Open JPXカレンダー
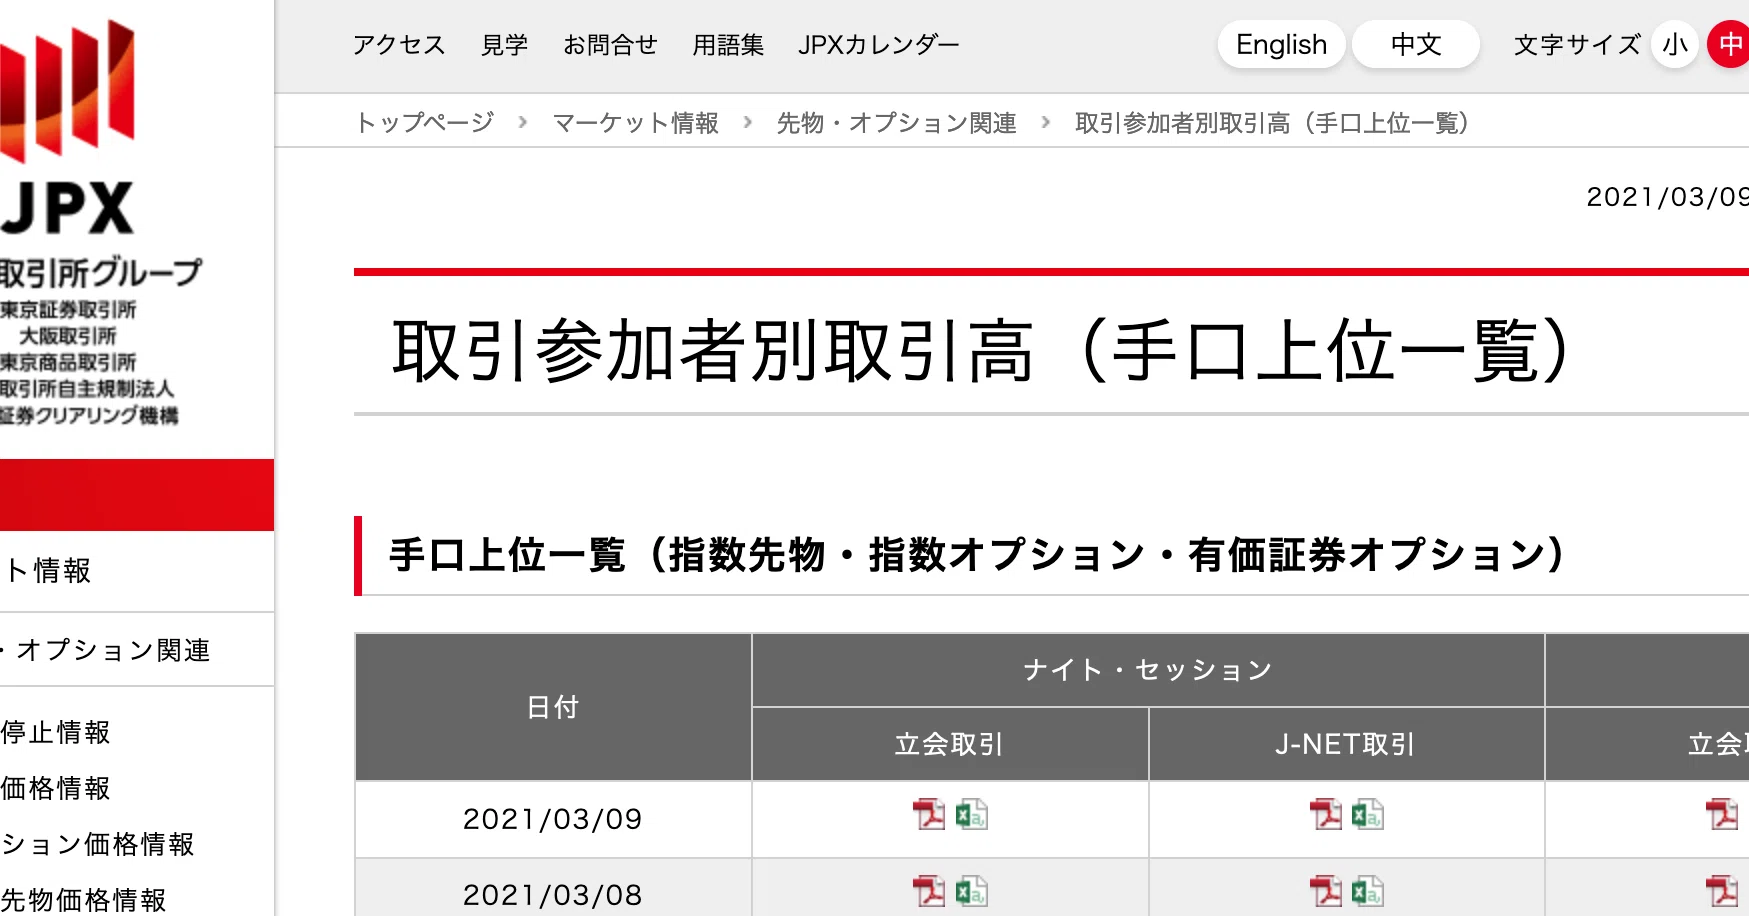The image size is (1749, 916). click(878, 45)
